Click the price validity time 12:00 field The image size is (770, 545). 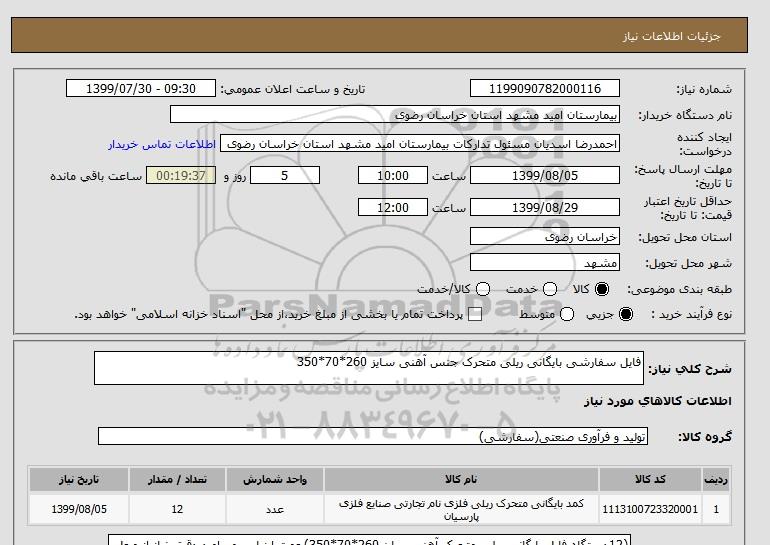(393, 207)
